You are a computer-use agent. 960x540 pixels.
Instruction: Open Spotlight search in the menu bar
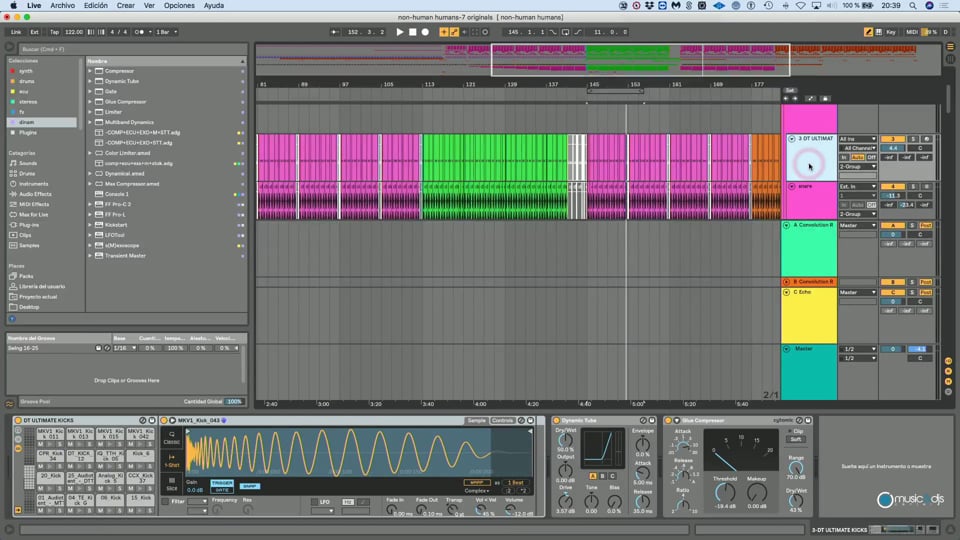pyautogui.click(x=913, y=6)
